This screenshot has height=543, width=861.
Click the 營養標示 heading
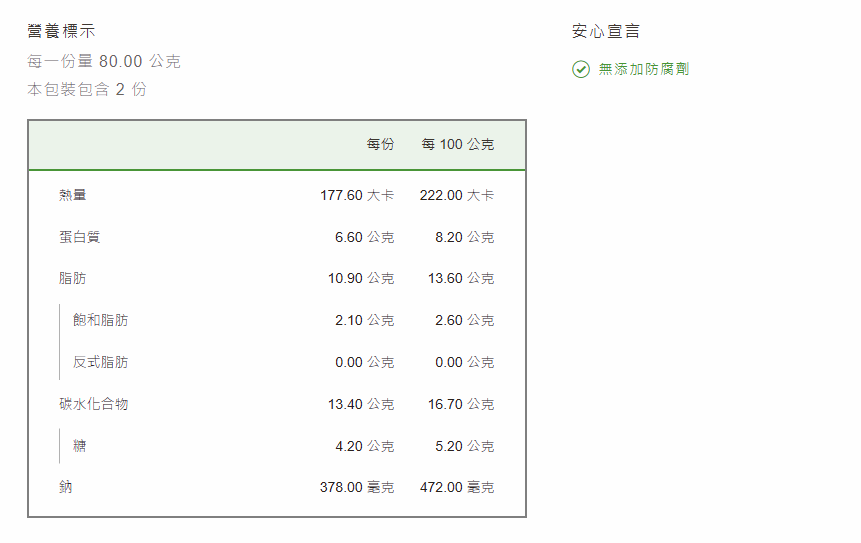[62, 31]
